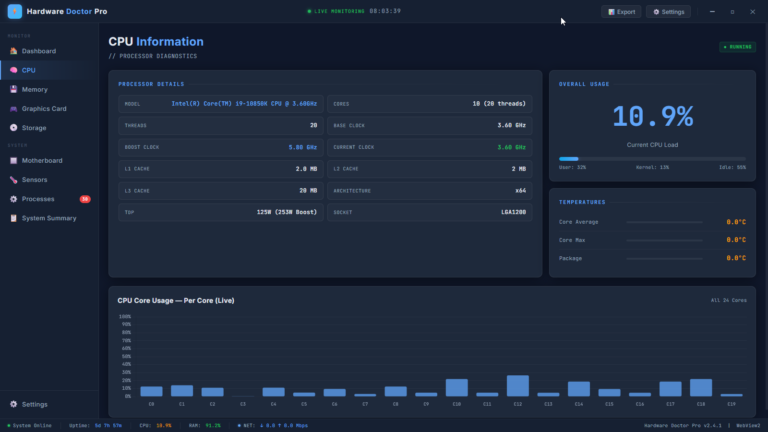Click the C12 core usage bar
The width and height of the screenshot is (768, 432).
tap(517, 386)
